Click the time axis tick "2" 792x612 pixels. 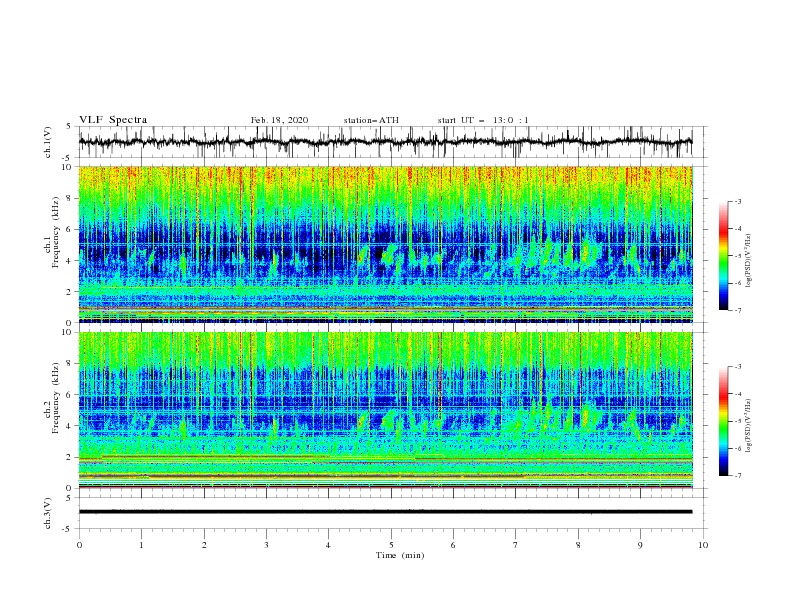click(x=204, y=545)
